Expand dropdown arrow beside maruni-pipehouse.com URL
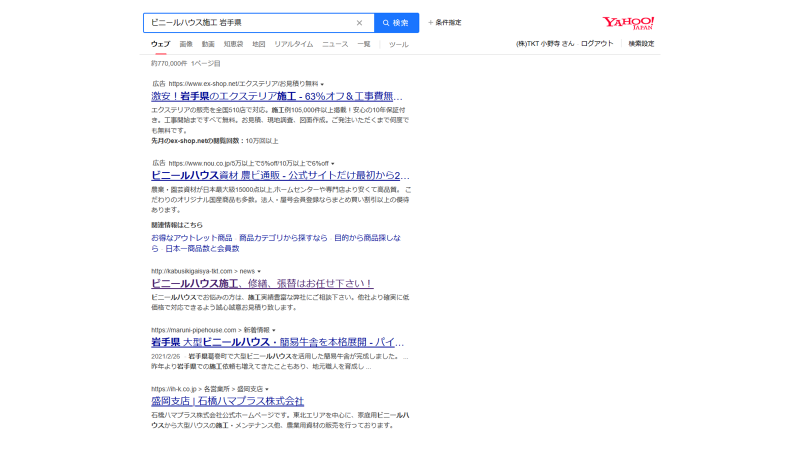 (x=273, y=329)
